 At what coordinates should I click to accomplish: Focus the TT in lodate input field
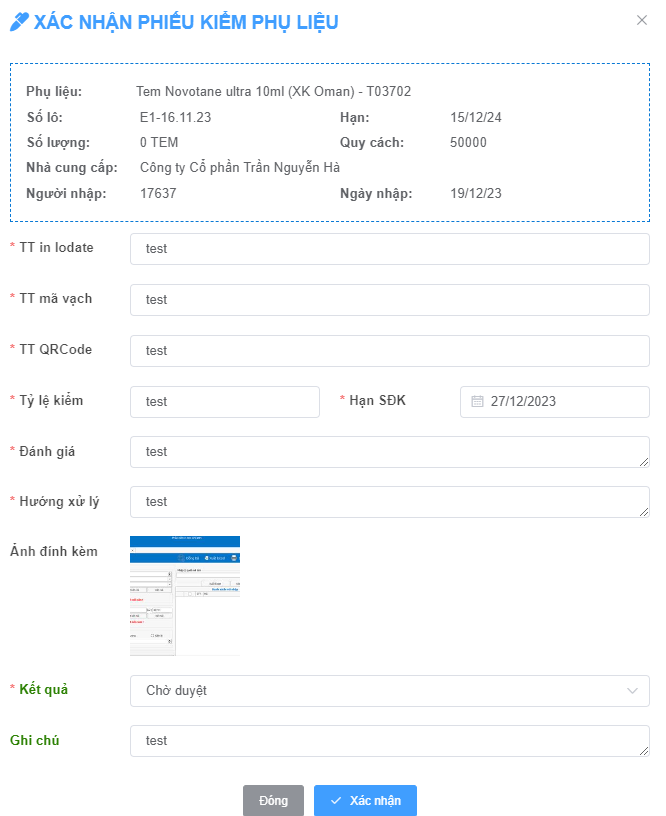click(389, 248)
